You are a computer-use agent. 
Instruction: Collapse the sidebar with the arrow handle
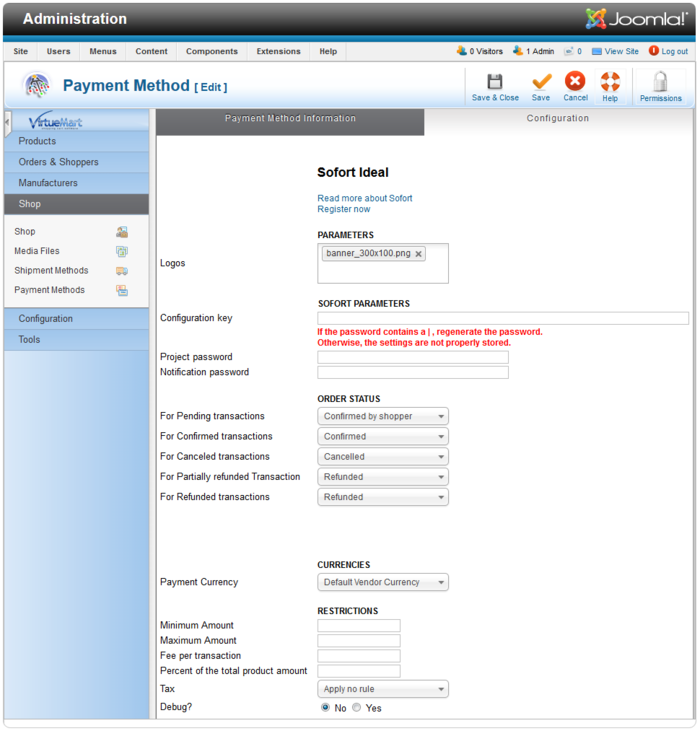click(7, 123)
